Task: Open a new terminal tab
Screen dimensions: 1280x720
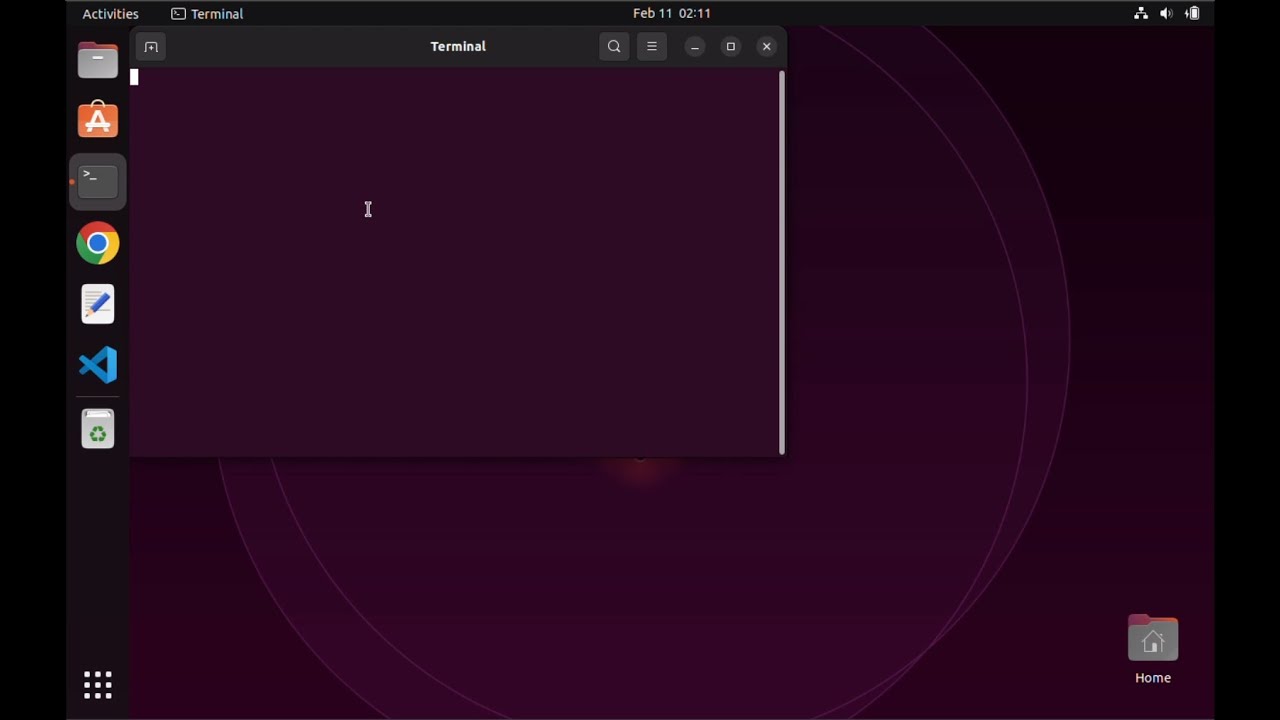Action: (151, 47)
